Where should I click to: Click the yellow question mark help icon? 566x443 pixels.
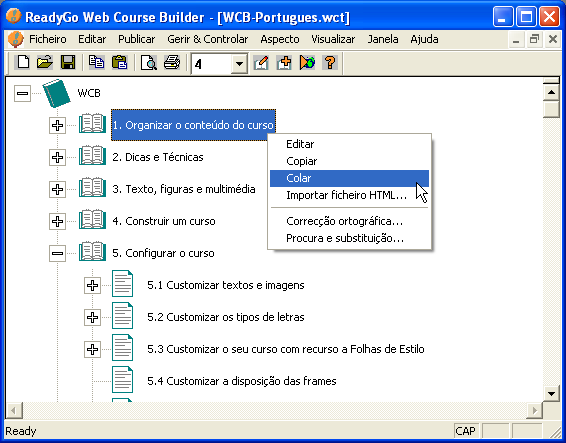[330, 63]
